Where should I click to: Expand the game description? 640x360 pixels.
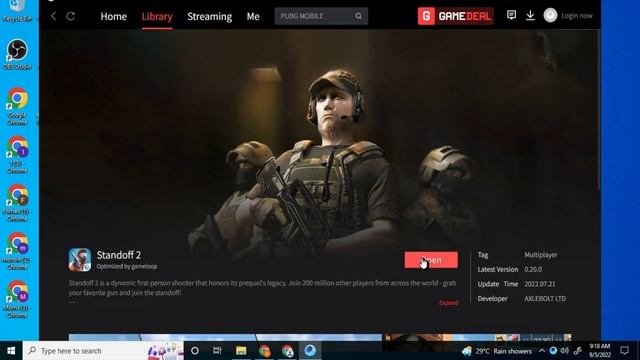point(449,303)
